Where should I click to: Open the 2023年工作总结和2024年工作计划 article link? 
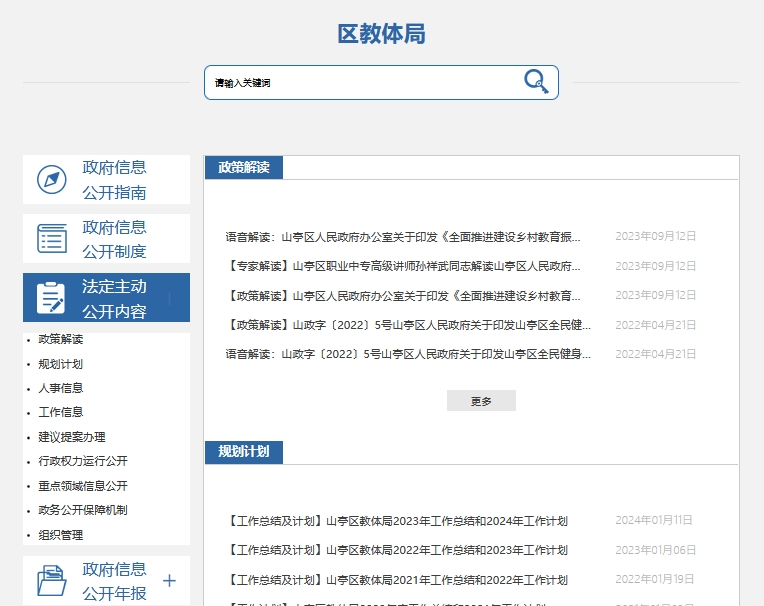pyautogui.click(x=397, y=521)
